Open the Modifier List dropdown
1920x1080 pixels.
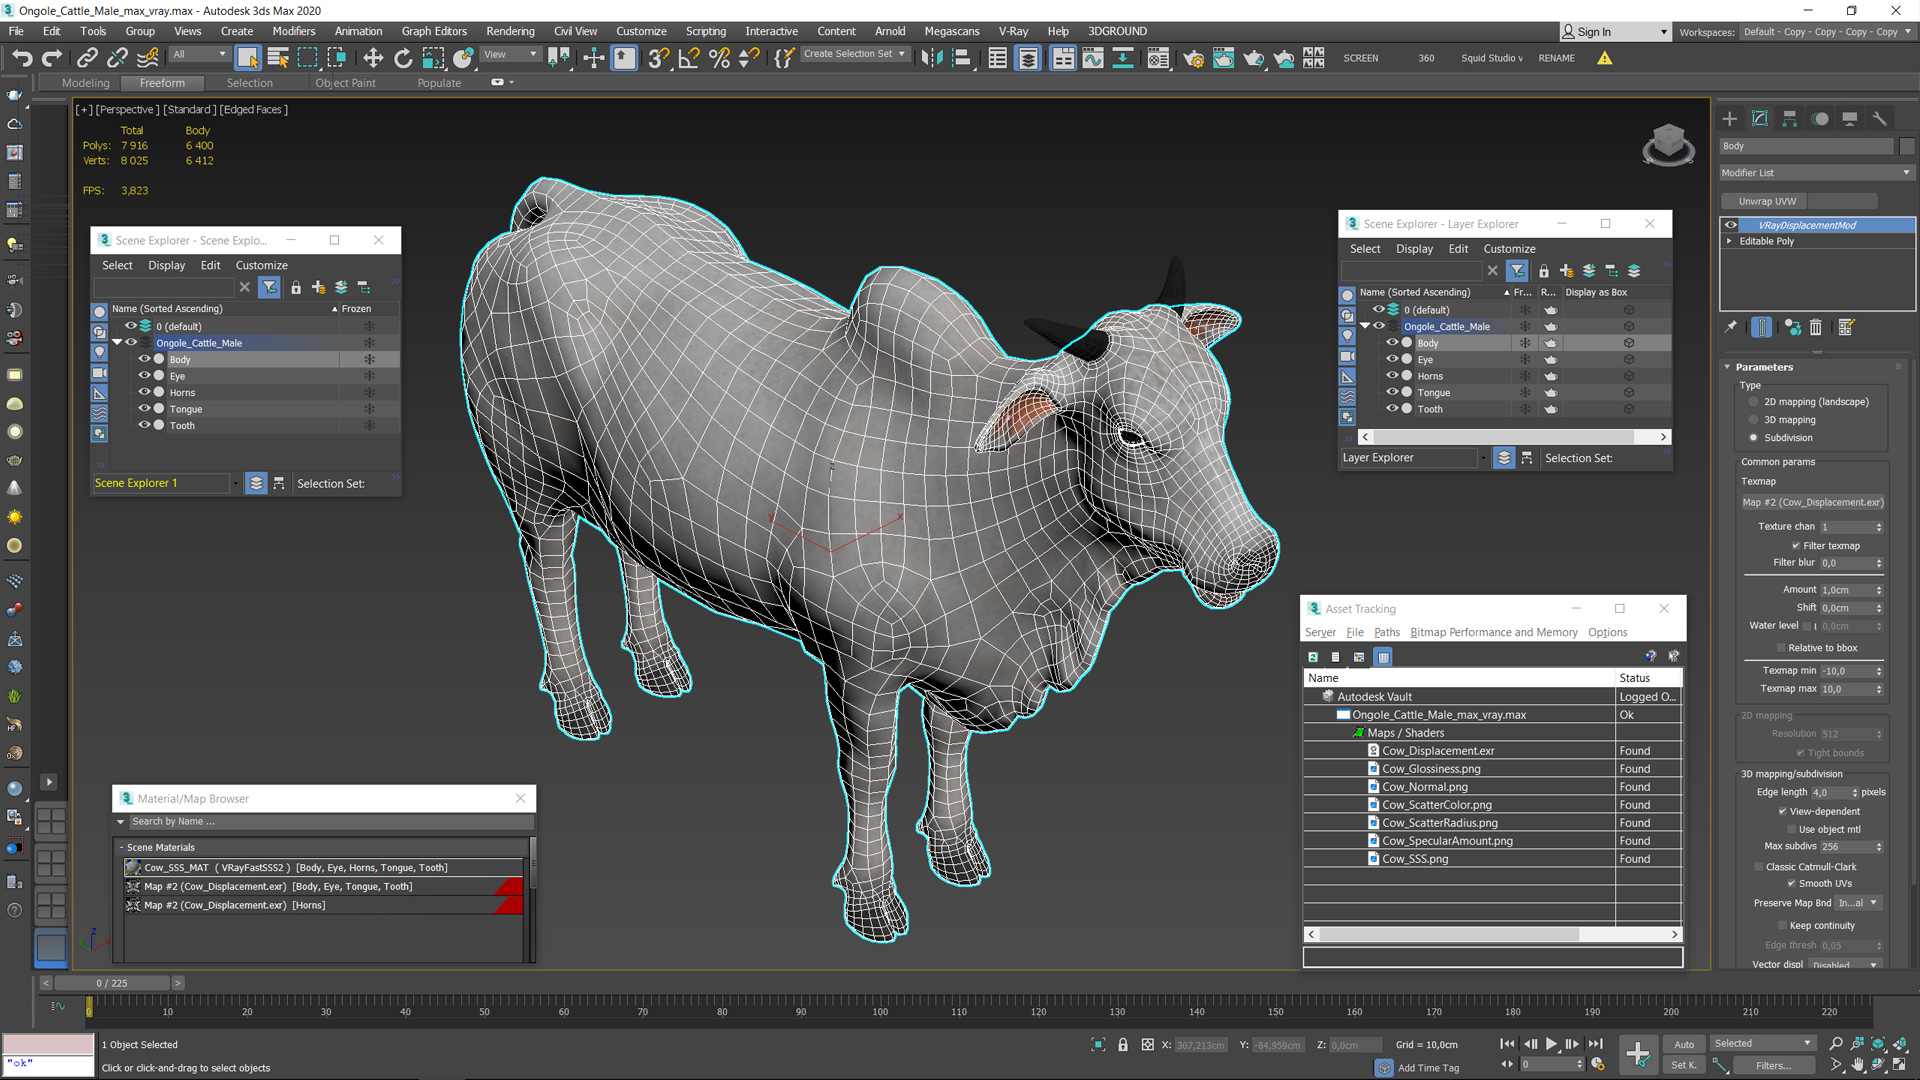tap(1815, 172)
